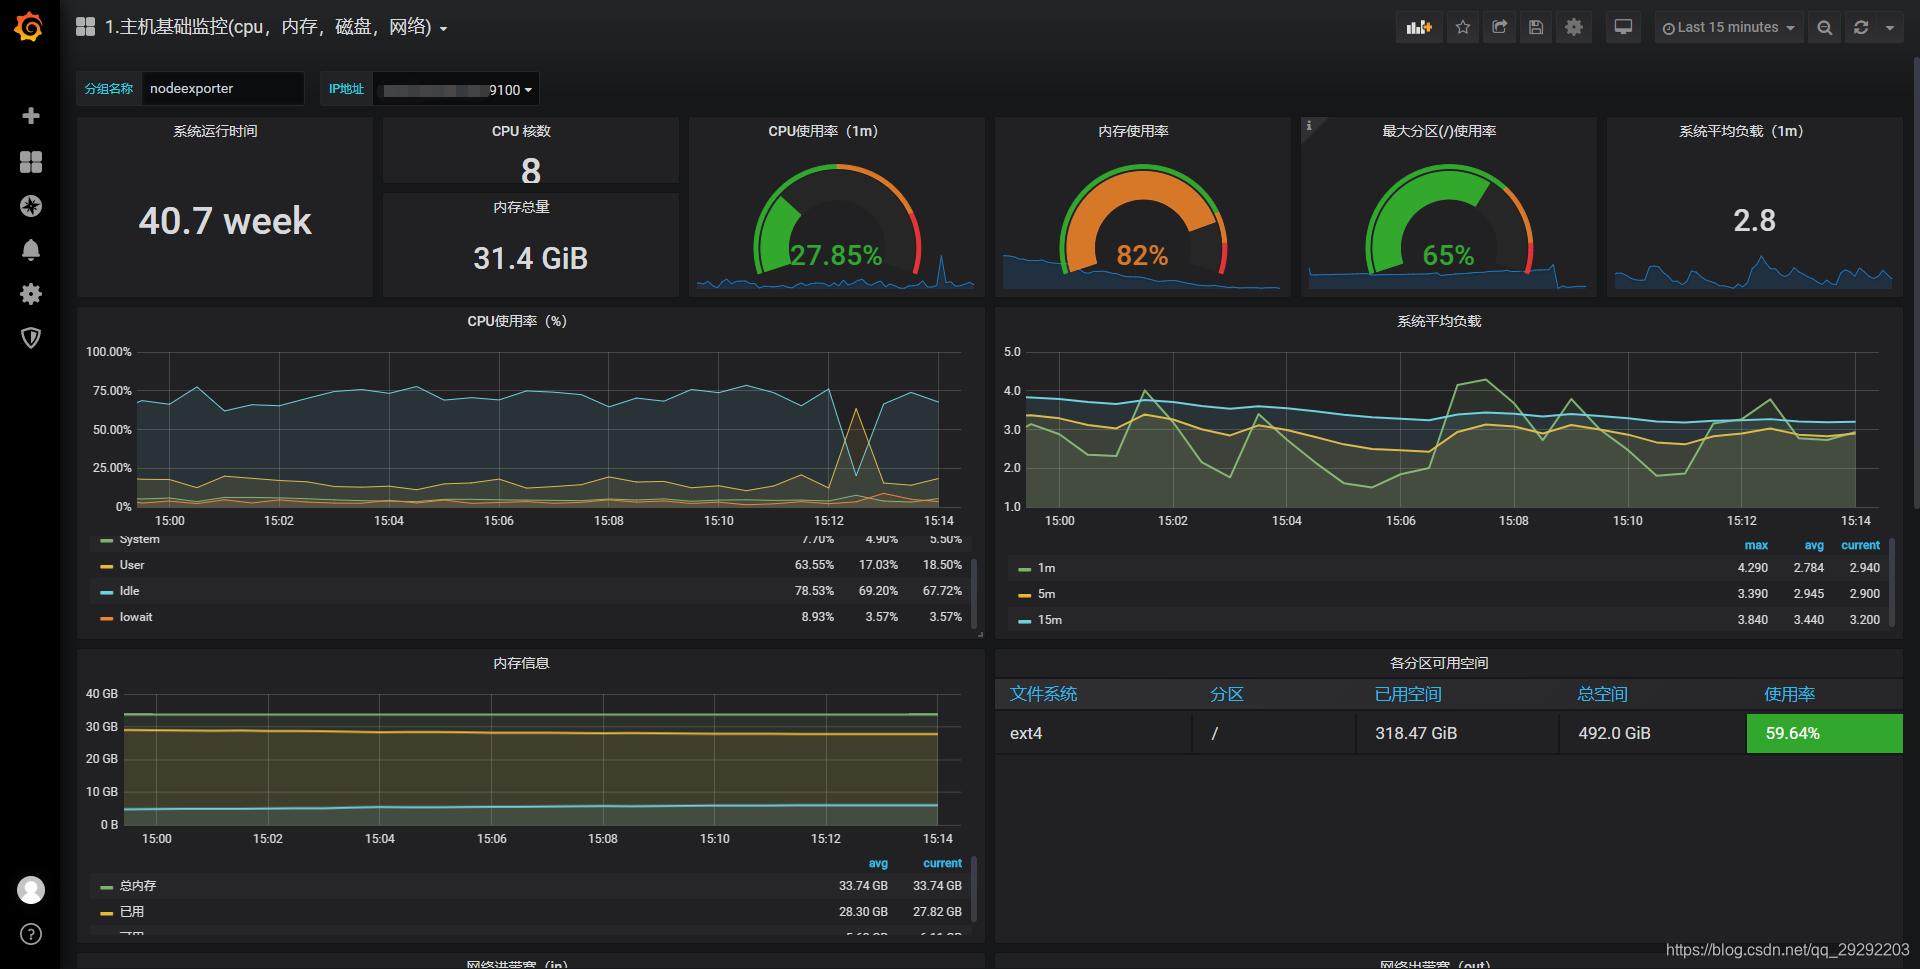Open the 系统平均负载 graph panel title menu
The image size is (1920, 969).
coord(1439,321)
